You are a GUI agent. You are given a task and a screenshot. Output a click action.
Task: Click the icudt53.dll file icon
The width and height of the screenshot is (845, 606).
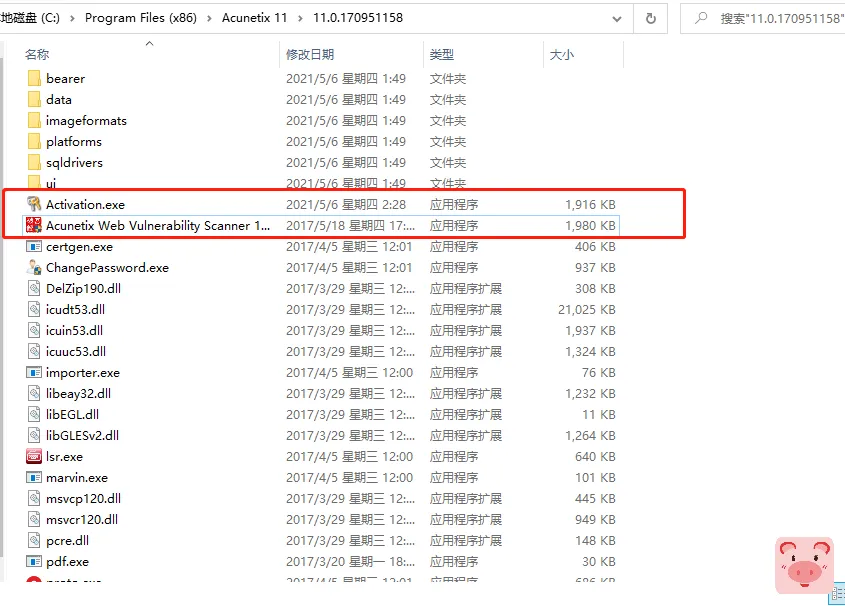click(x=34, y=309)
